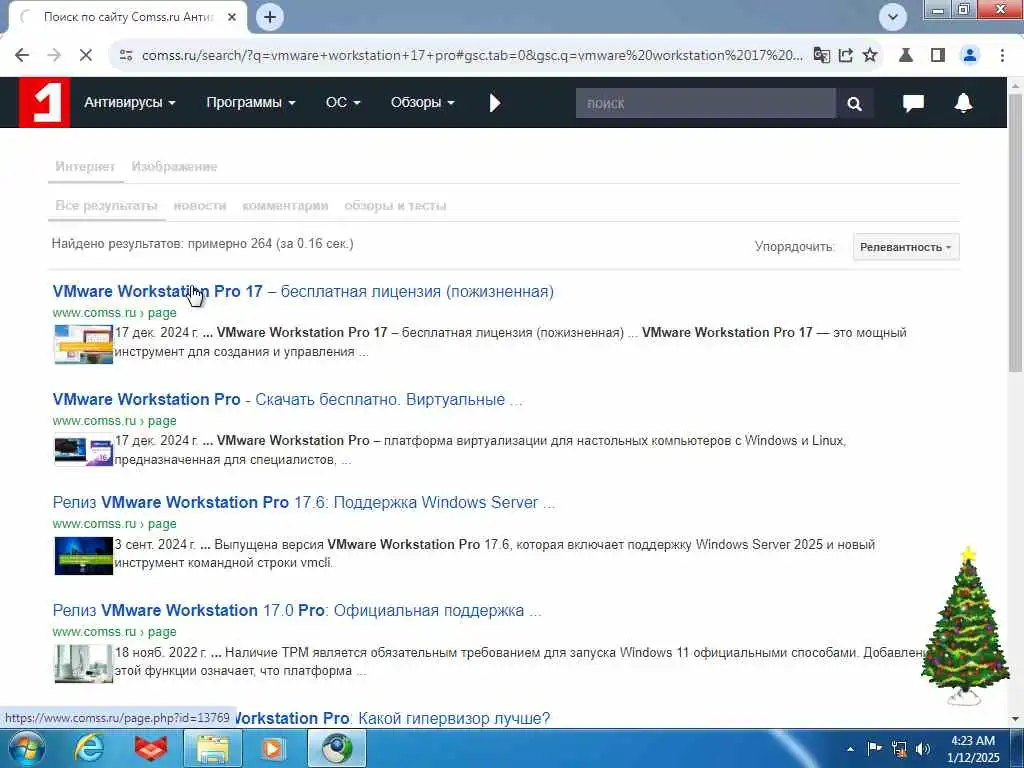Viewport: 1024px width, 768px height.
Task: Bookmark this page with the star
Action: (x=870, y=56)
